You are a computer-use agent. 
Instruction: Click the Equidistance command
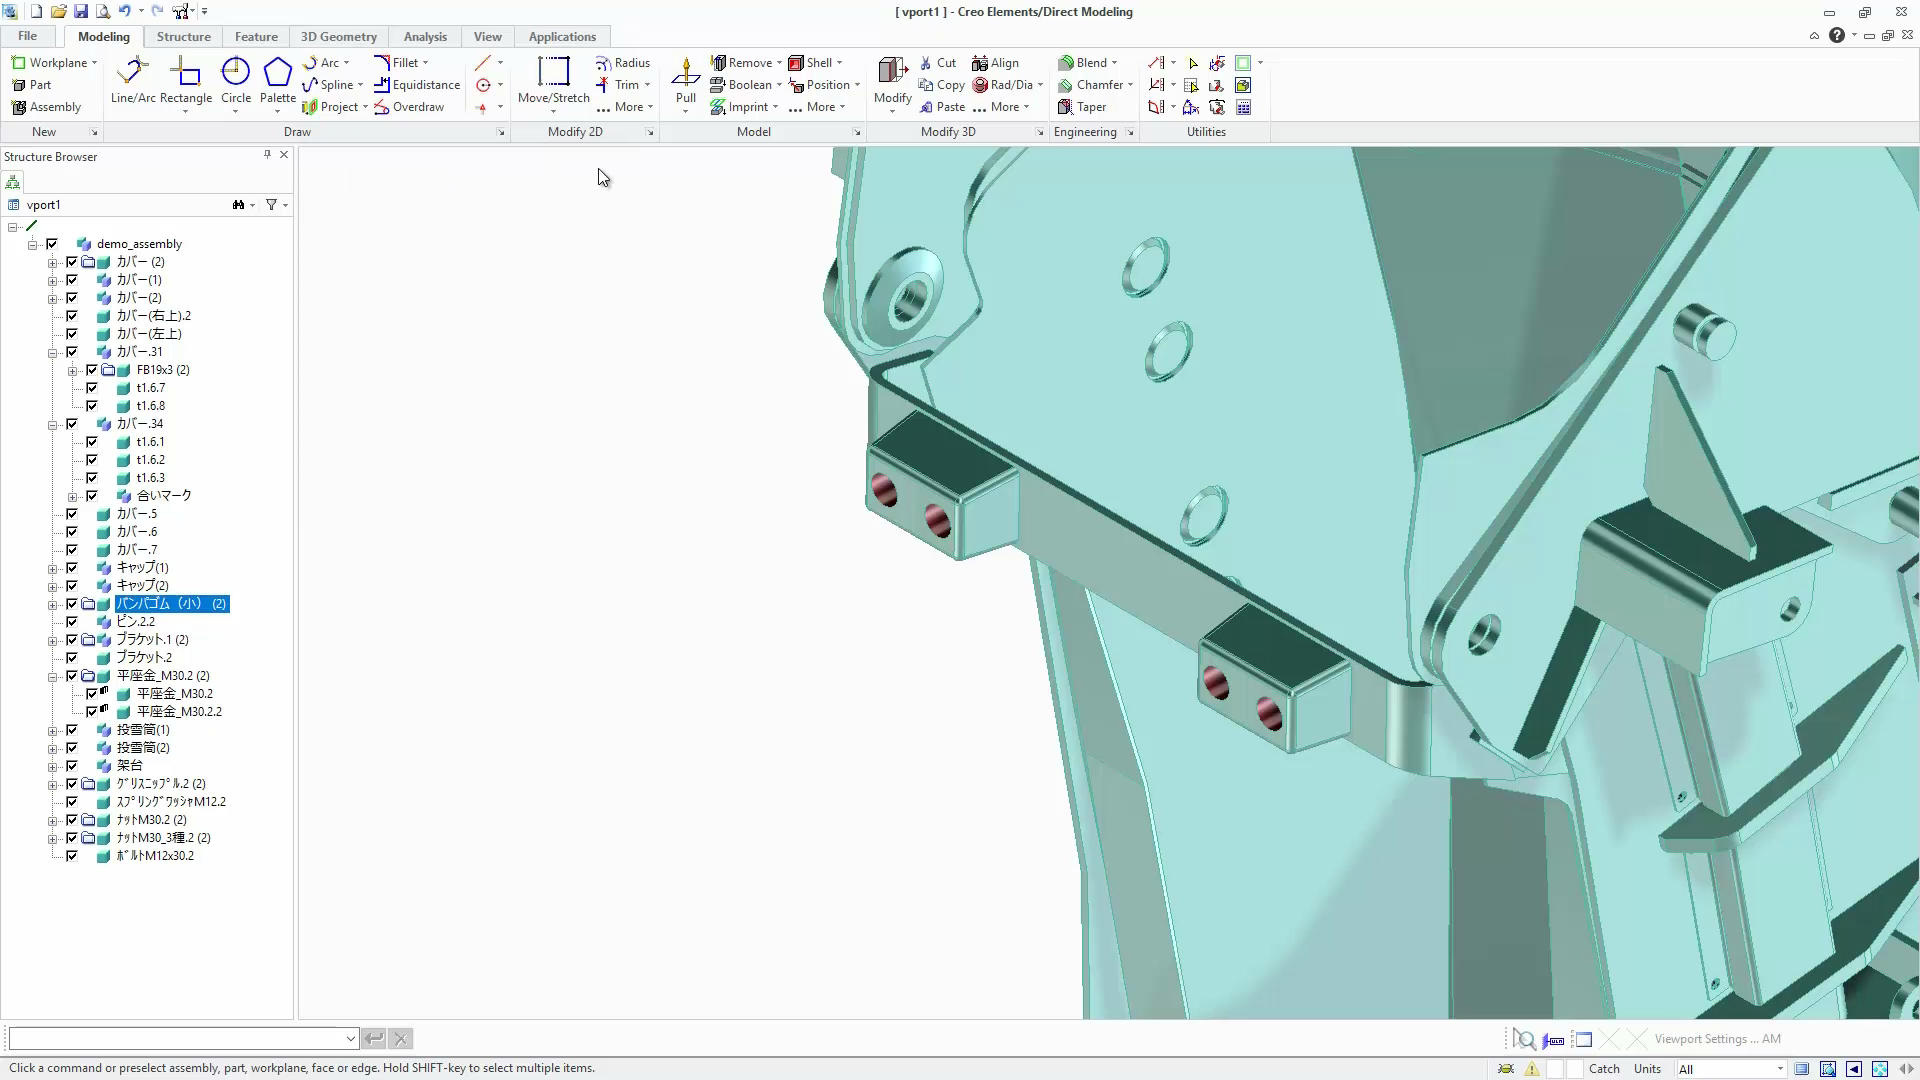[417, 85]
